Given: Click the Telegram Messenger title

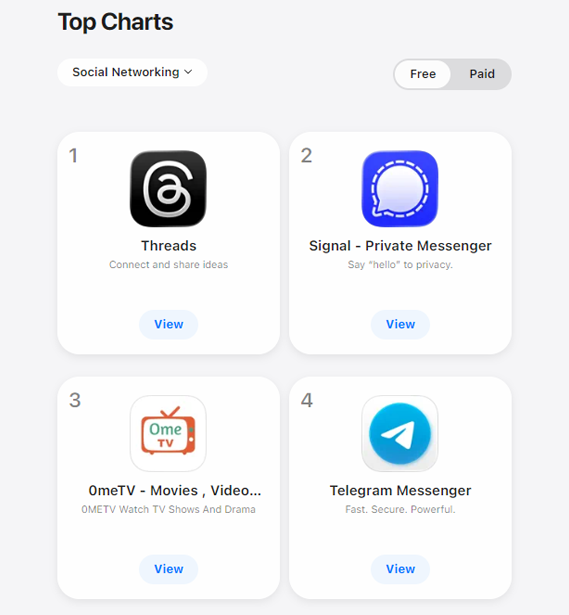Looking at the screenshot, I should coord(400,491).
